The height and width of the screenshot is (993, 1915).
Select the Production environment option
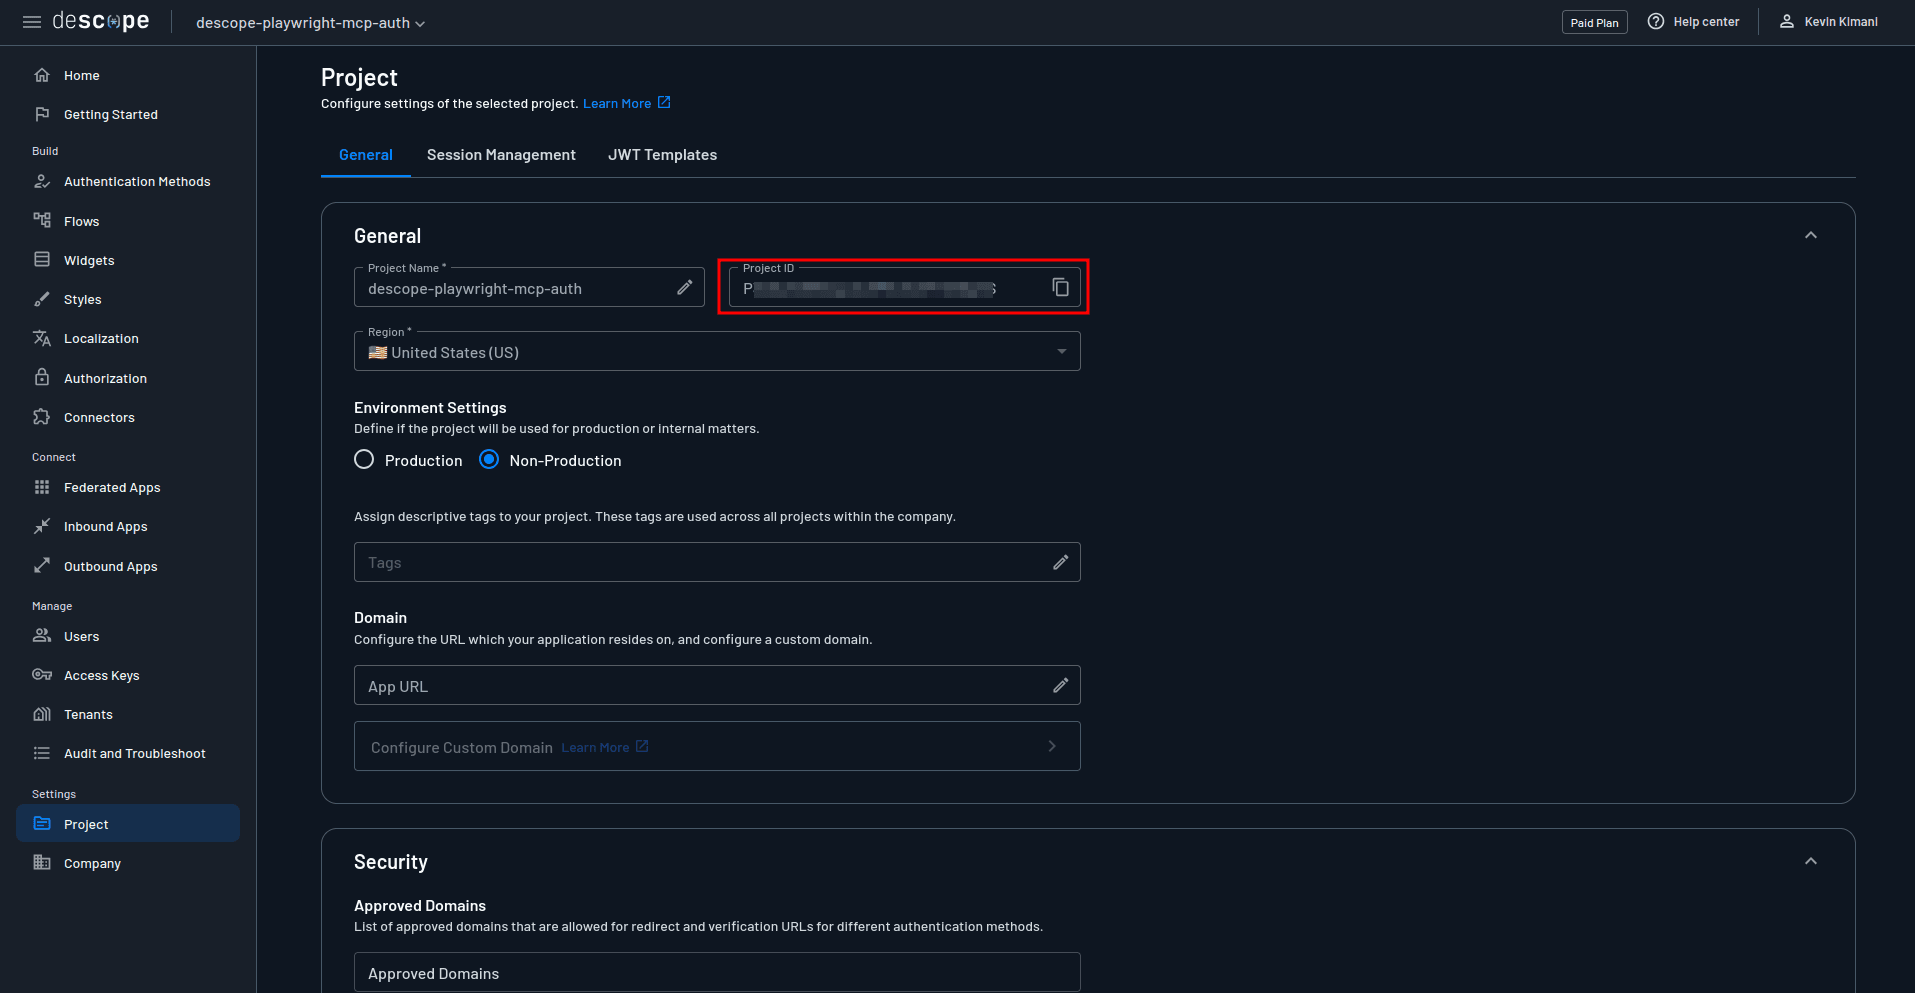coord(364,459)
